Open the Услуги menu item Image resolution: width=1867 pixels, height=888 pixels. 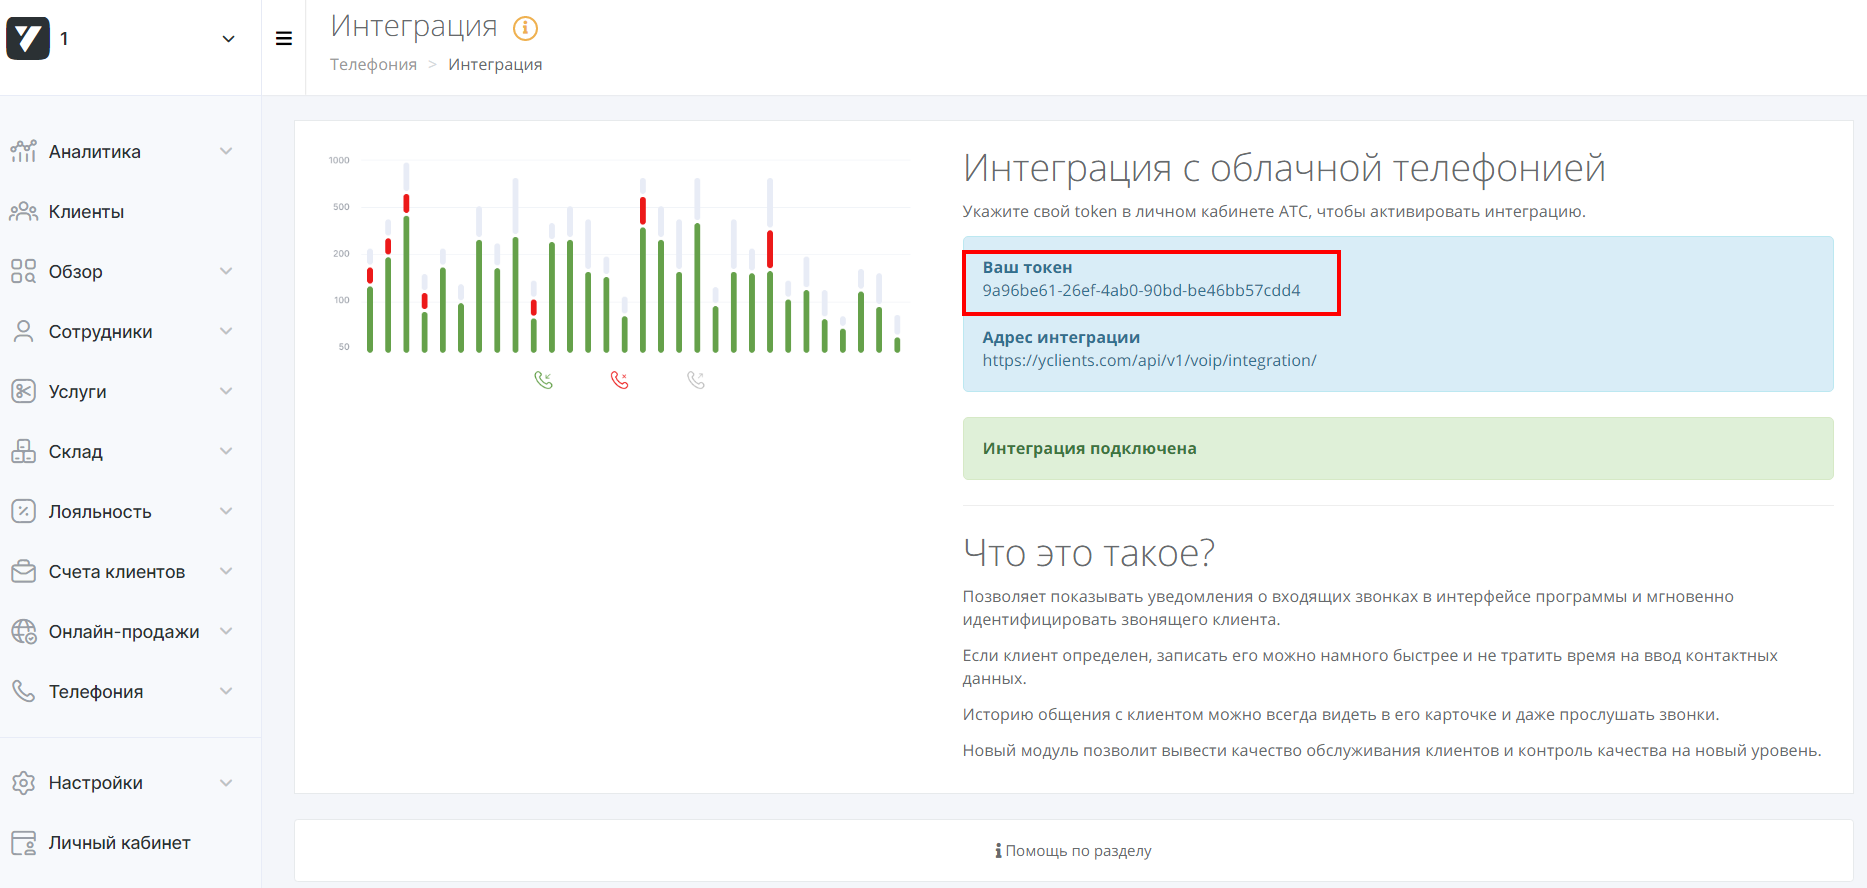(x=78, y=392)
